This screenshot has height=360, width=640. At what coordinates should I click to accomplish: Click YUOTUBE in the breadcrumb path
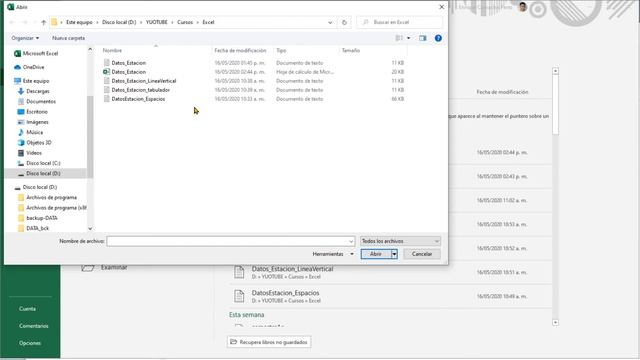[x=157, y=22]
